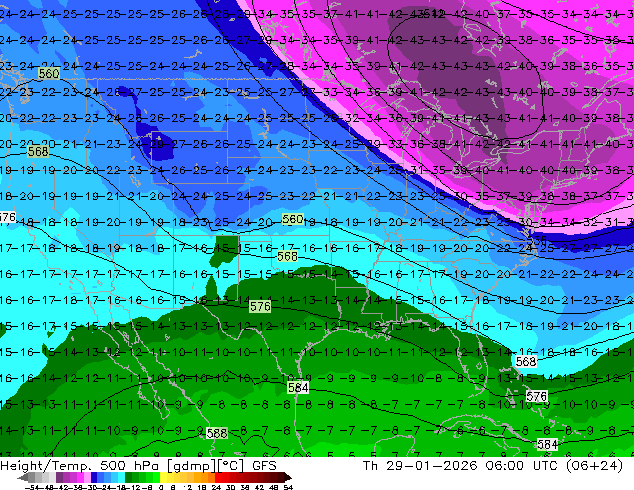Click the '24' legend scale value
This screenshot has width=634, height=490.
pos(216,487)
